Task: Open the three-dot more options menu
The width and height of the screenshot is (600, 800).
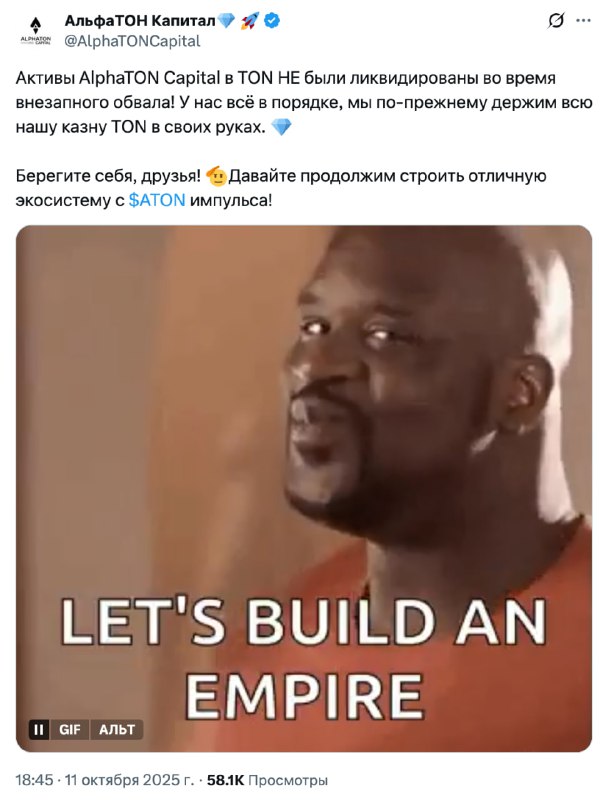Action: click(583, 21)
